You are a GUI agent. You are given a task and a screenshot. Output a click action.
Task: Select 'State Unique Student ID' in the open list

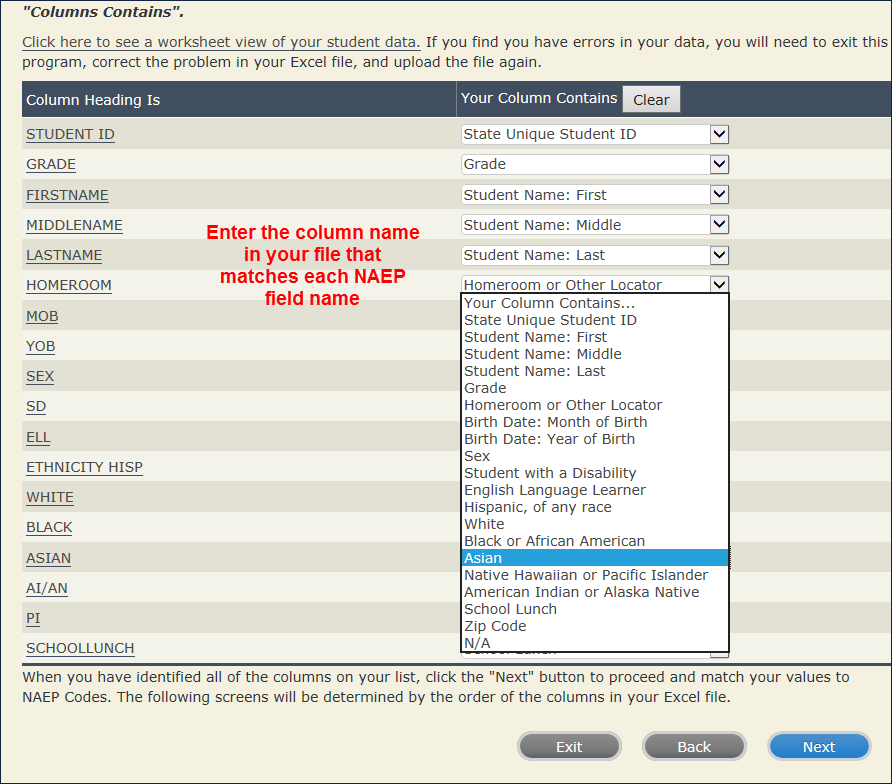click(x=595, y=320)
